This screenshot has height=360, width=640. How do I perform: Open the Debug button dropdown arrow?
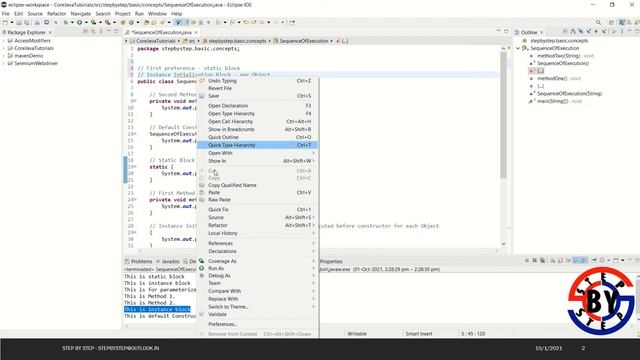pos(72,22)
